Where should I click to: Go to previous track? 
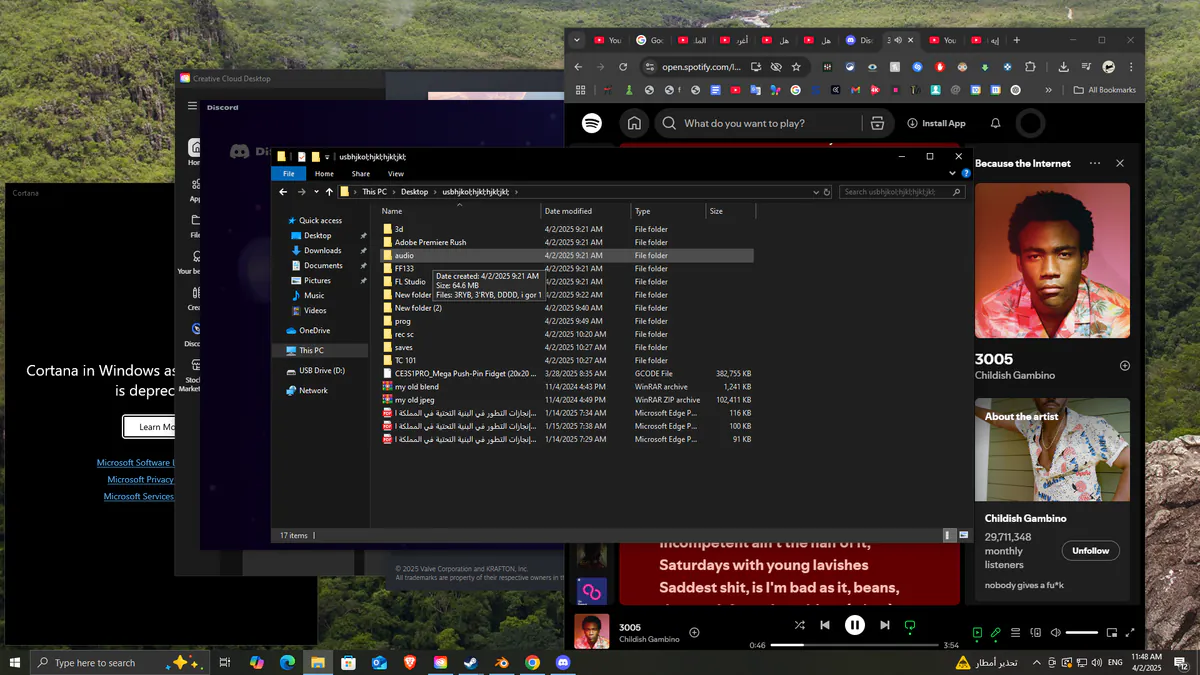(825, 625)
